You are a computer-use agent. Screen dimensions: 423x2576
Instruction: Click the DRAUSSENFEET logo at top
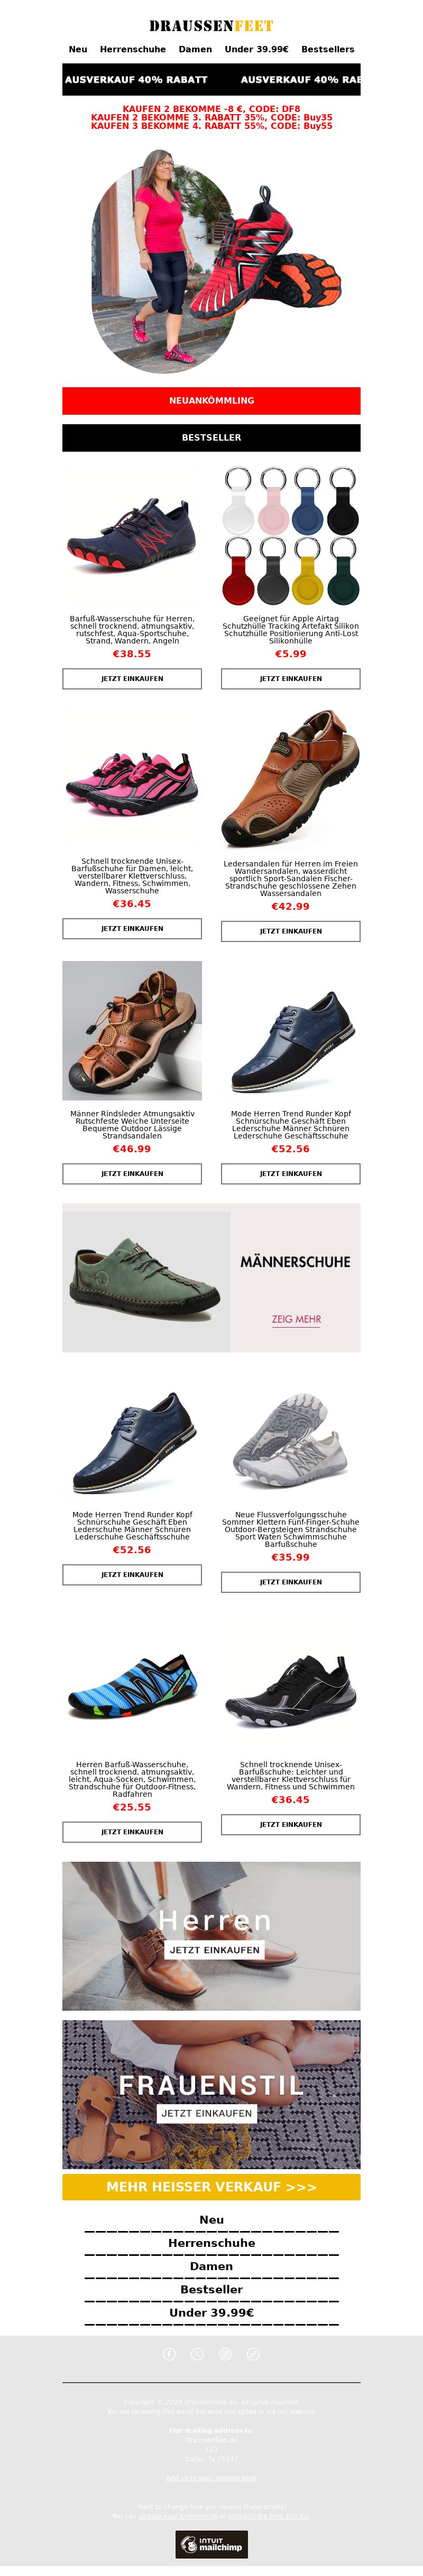pos(211,25)
